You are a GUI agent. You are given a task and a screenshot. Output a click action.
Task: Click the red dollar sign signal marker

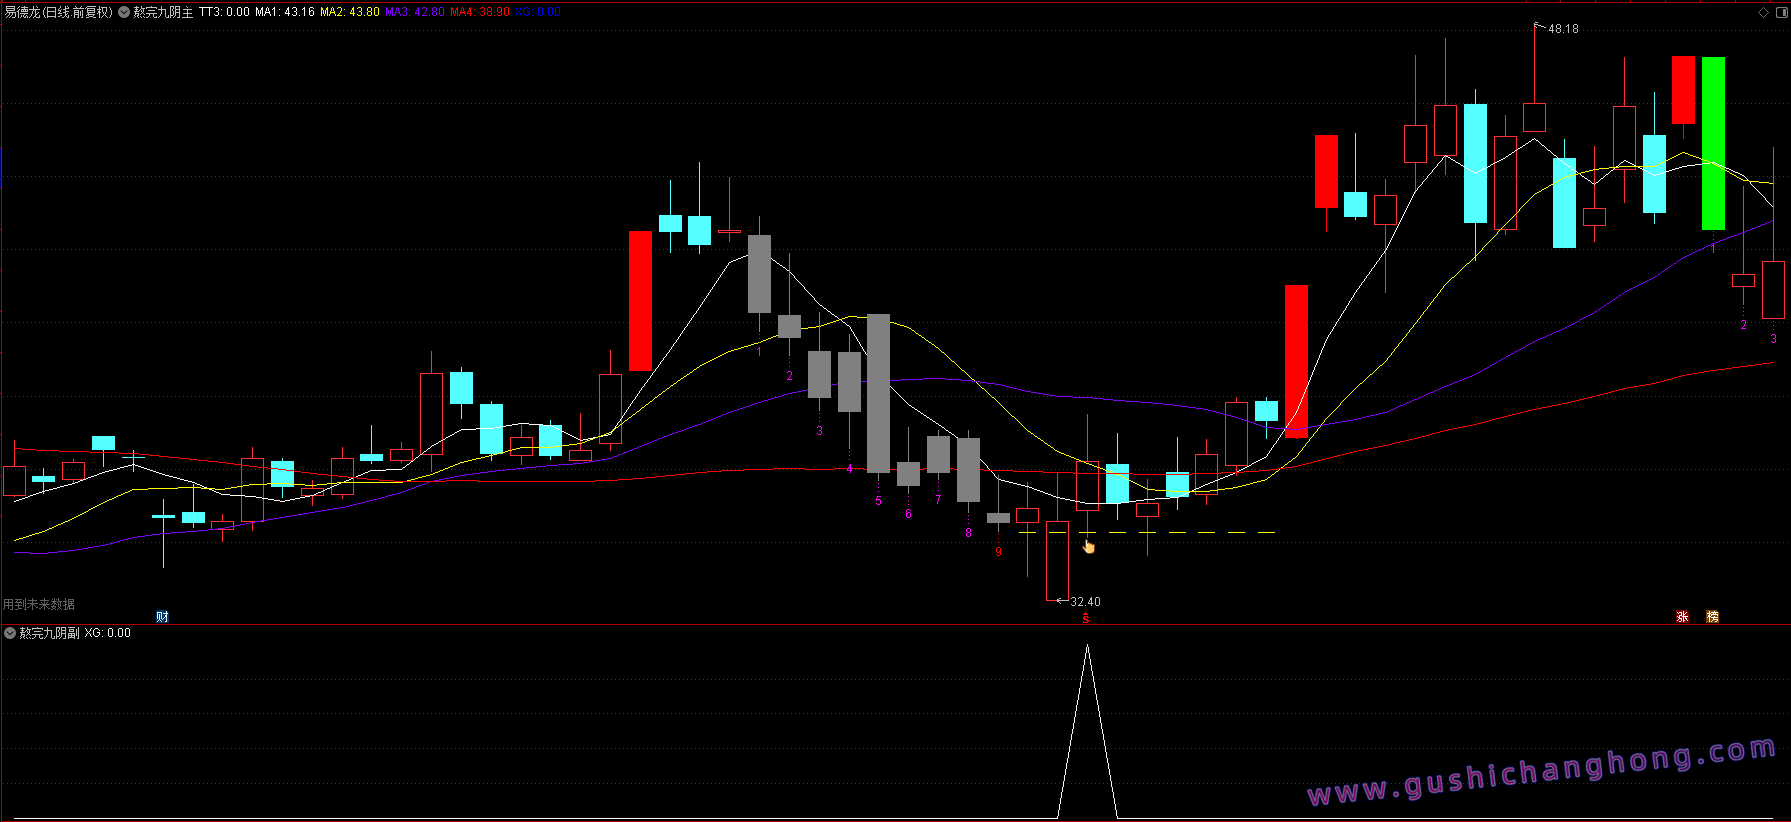tap(1086, 619)
